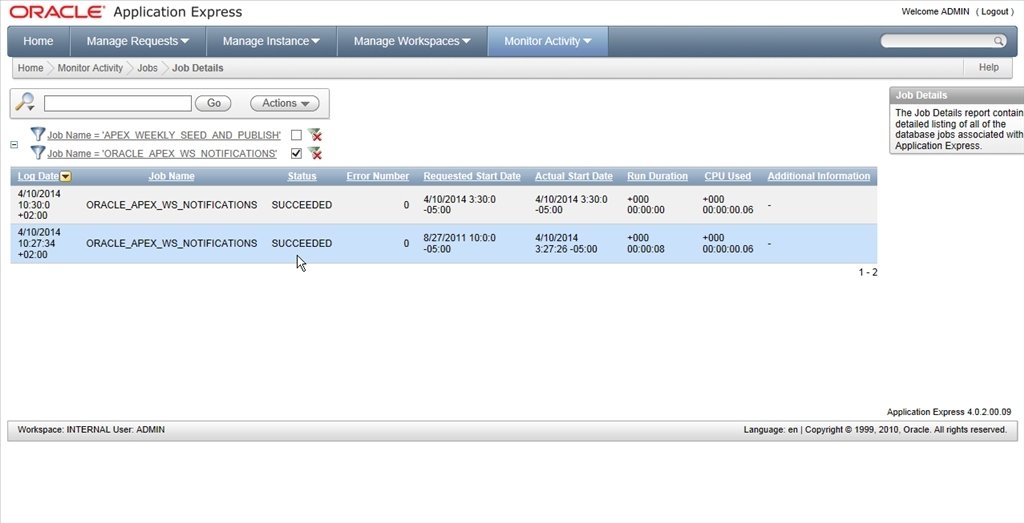This screenshot has width=1024, height=523.
Task: Click the Help button
Action: point(989,67)
